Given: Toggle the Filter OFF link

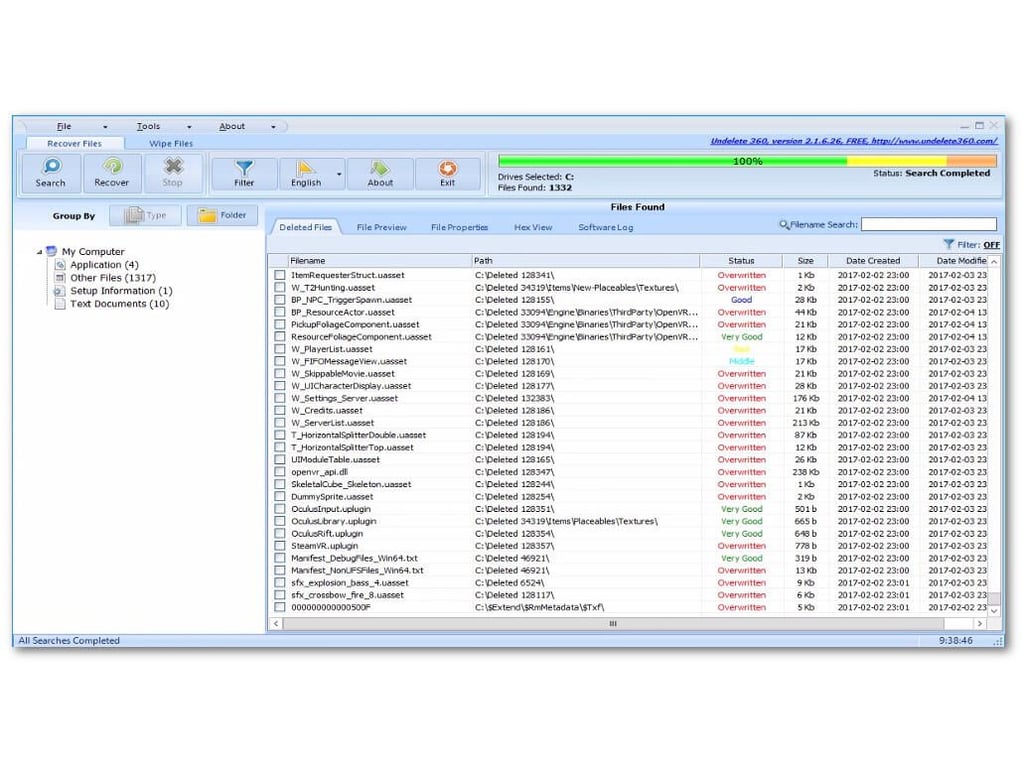Looking at the screenshot, I should click(x=991, y=245).
